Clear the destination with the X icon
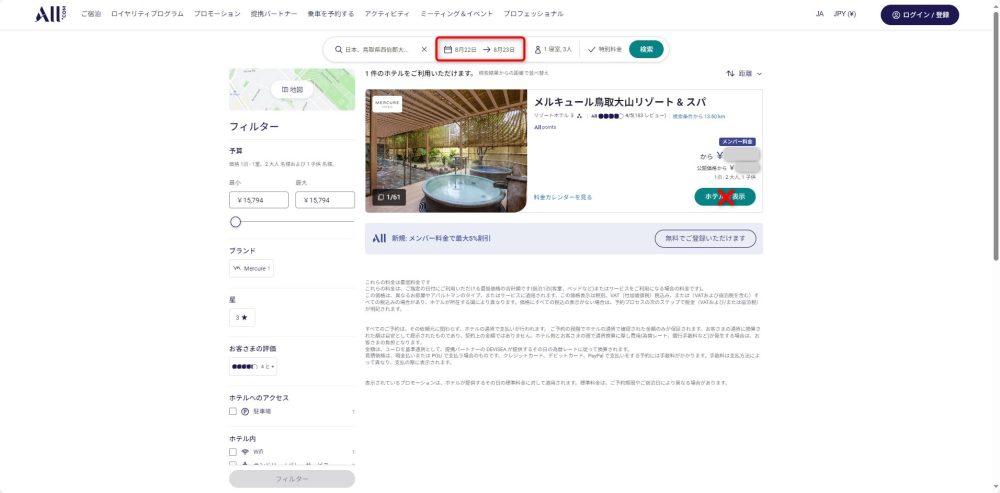This screenshot has height=493, width=1000. (x=424, y=49)
